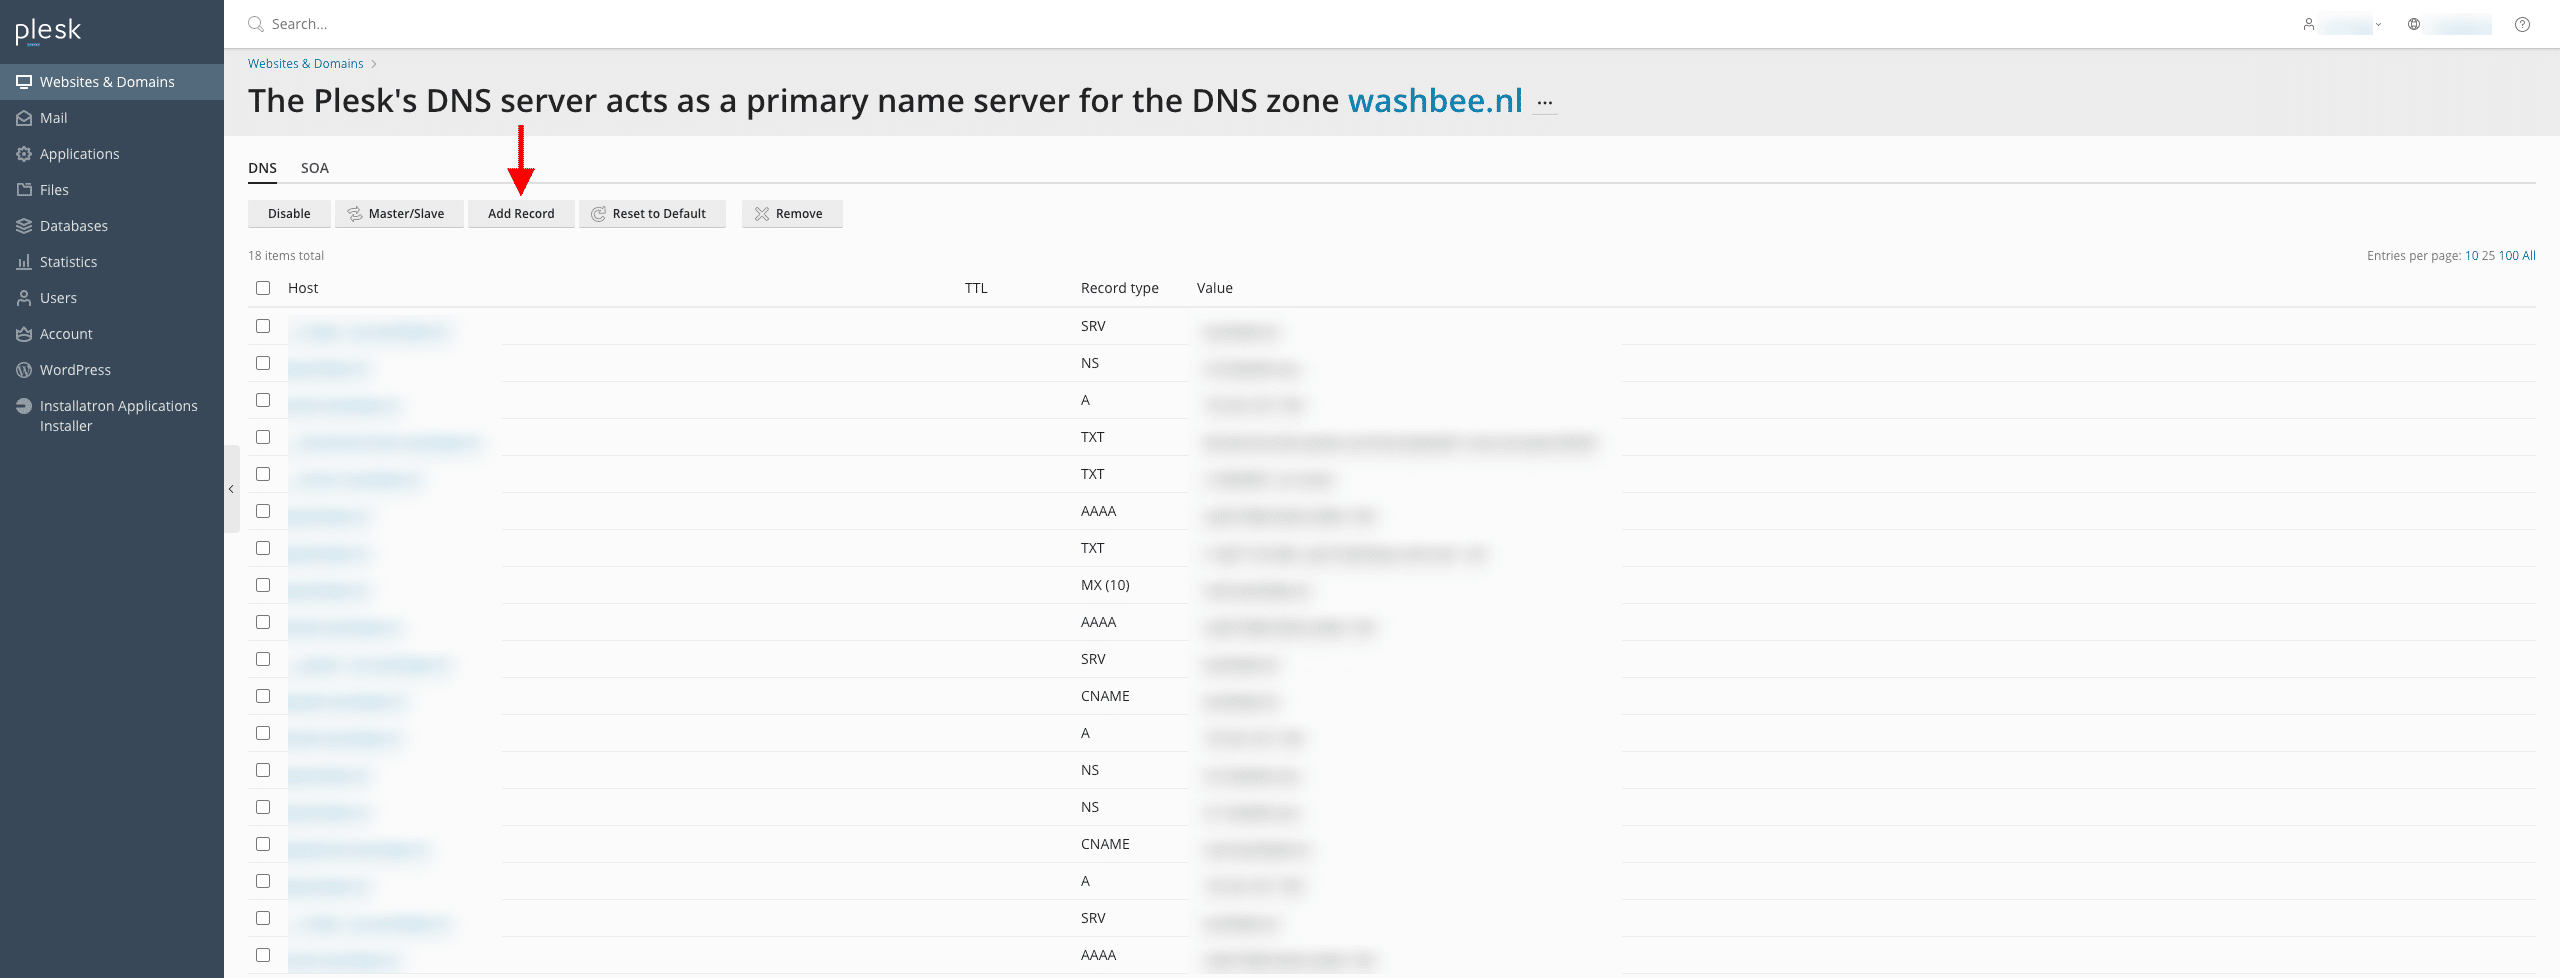This screenshot has width=2560, height=978.
Task: Click the Statistics bar chart icon
Action: click(x=24, y=262)
